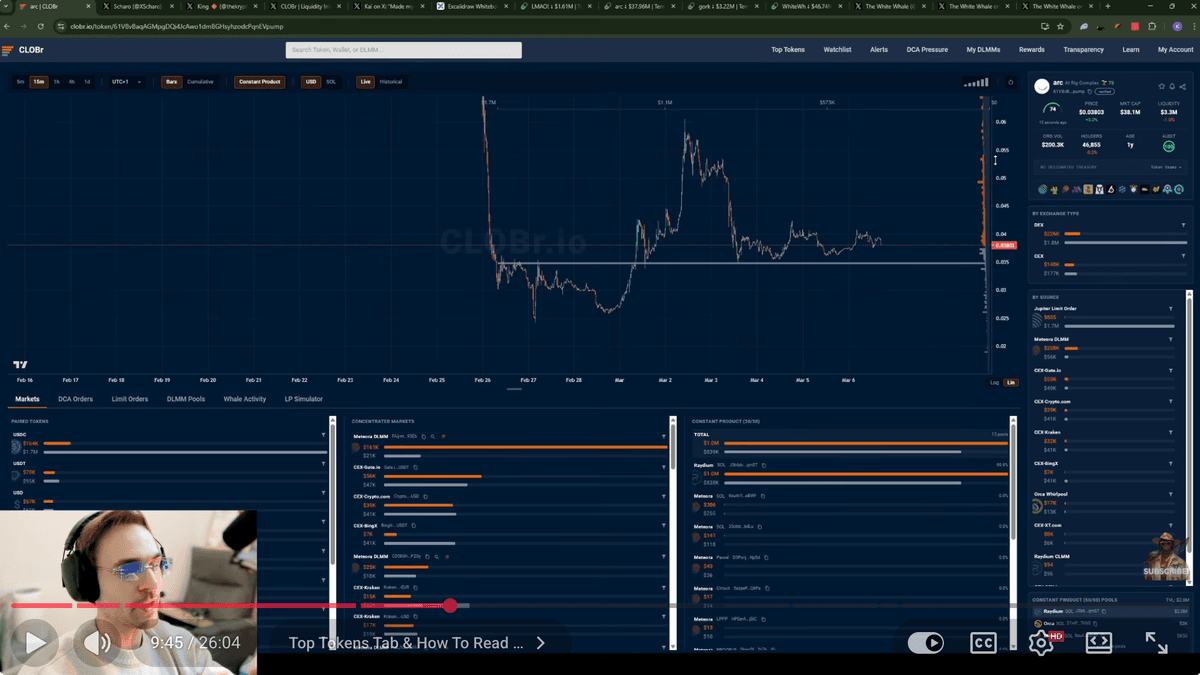
Task: Set an alert with the bell icon
Action: [1172, 87]
